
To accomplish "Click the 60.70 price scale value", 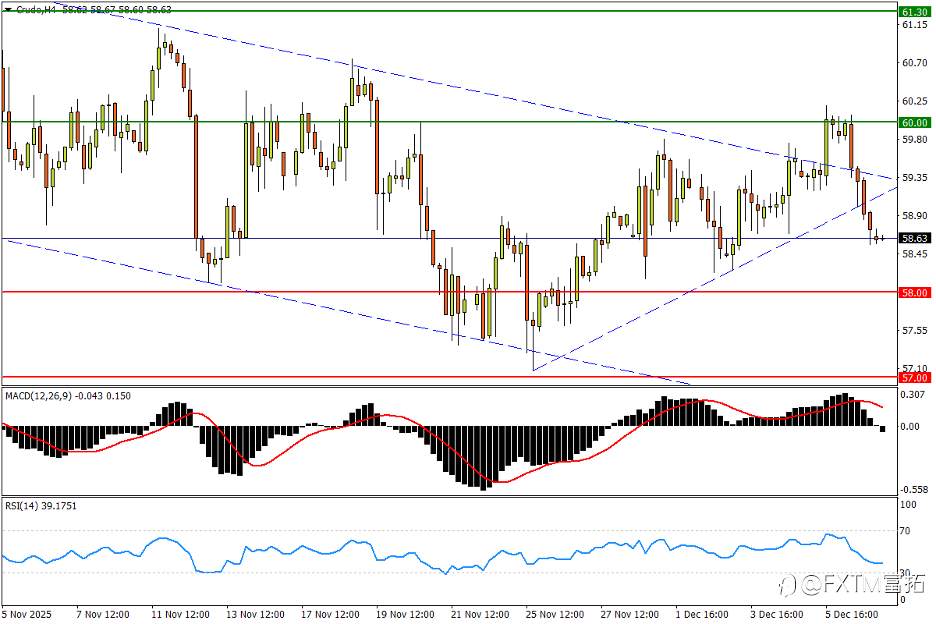I will (x=915, y=63).
